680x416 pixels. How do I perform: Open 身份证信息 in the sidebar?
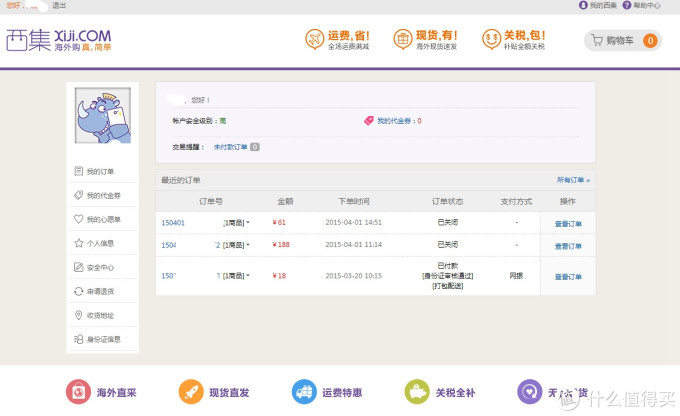coord(102,339)
